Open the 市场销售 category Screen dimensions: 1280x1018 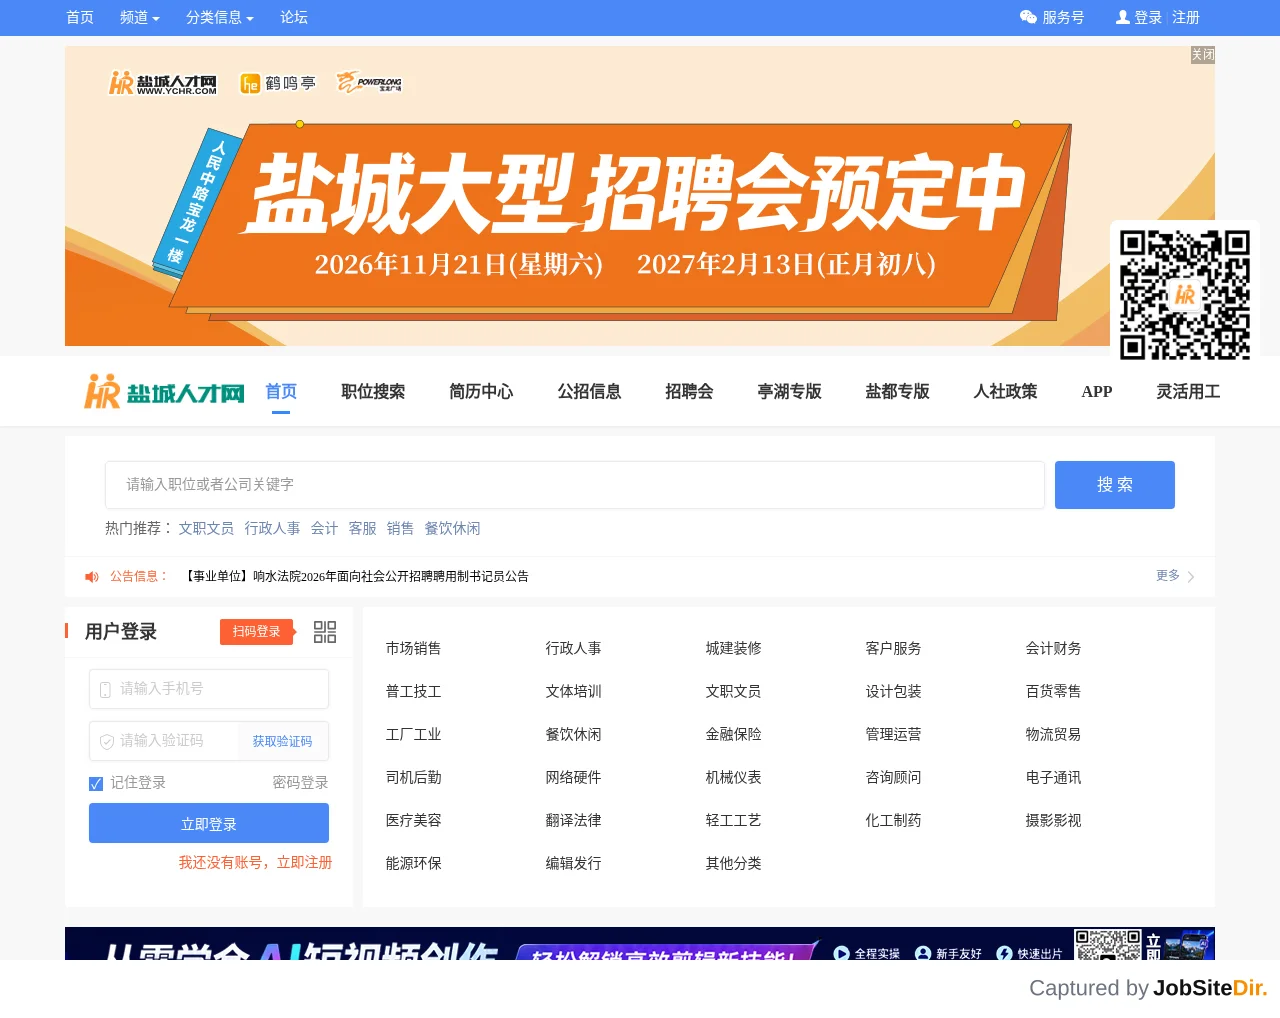(413, 649)
